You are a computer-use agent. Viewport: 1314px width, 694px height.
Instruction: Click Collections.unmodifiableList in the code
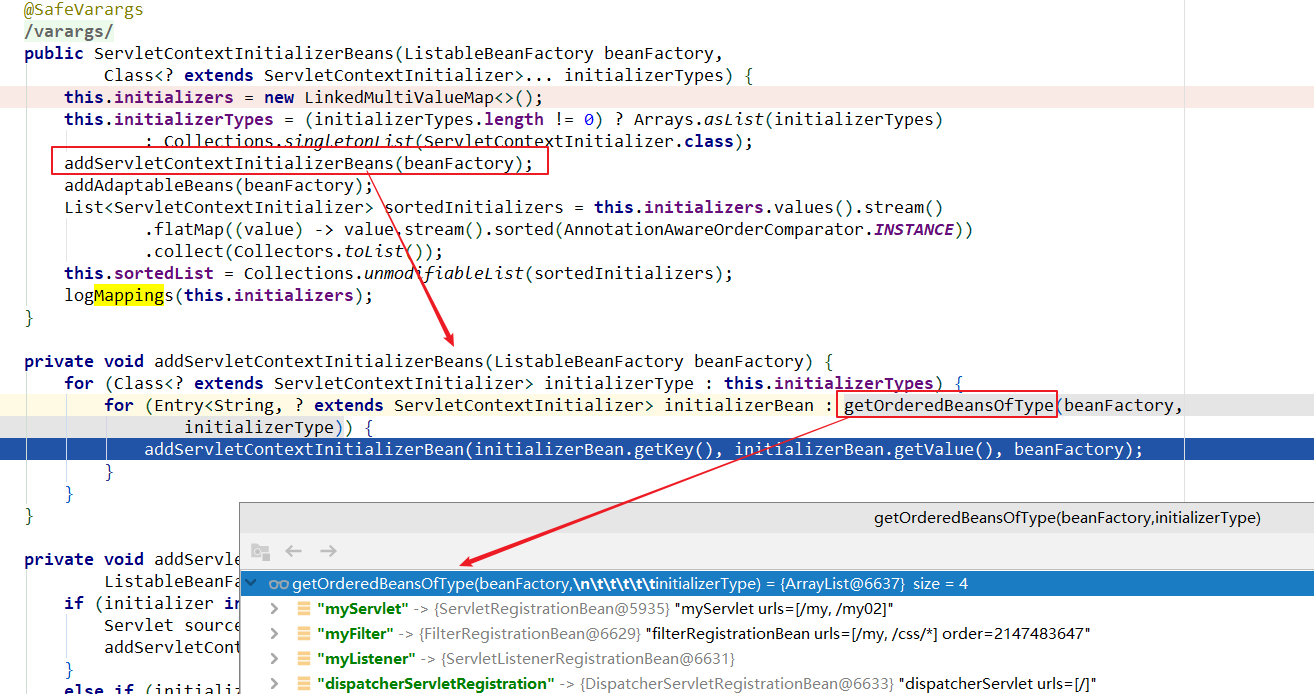384,273
